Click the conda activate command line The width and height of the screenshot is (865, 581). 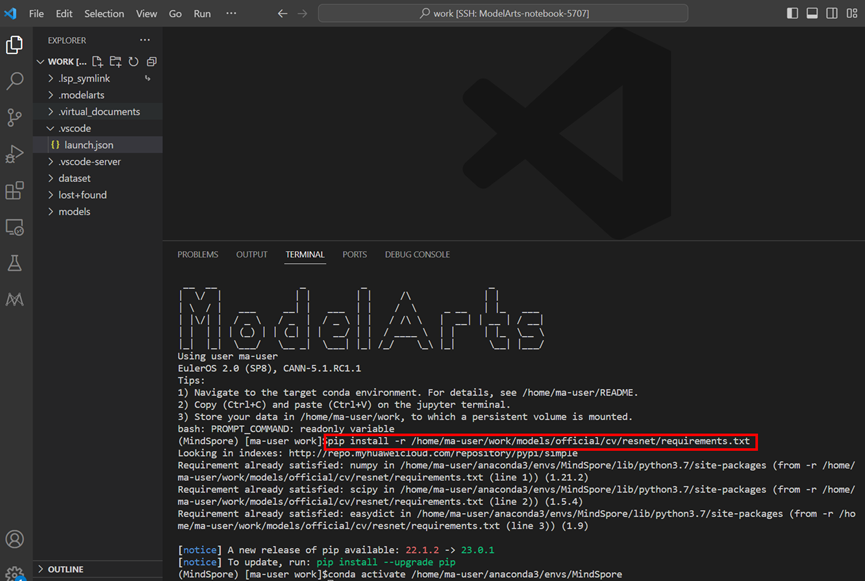pos(474,574)
